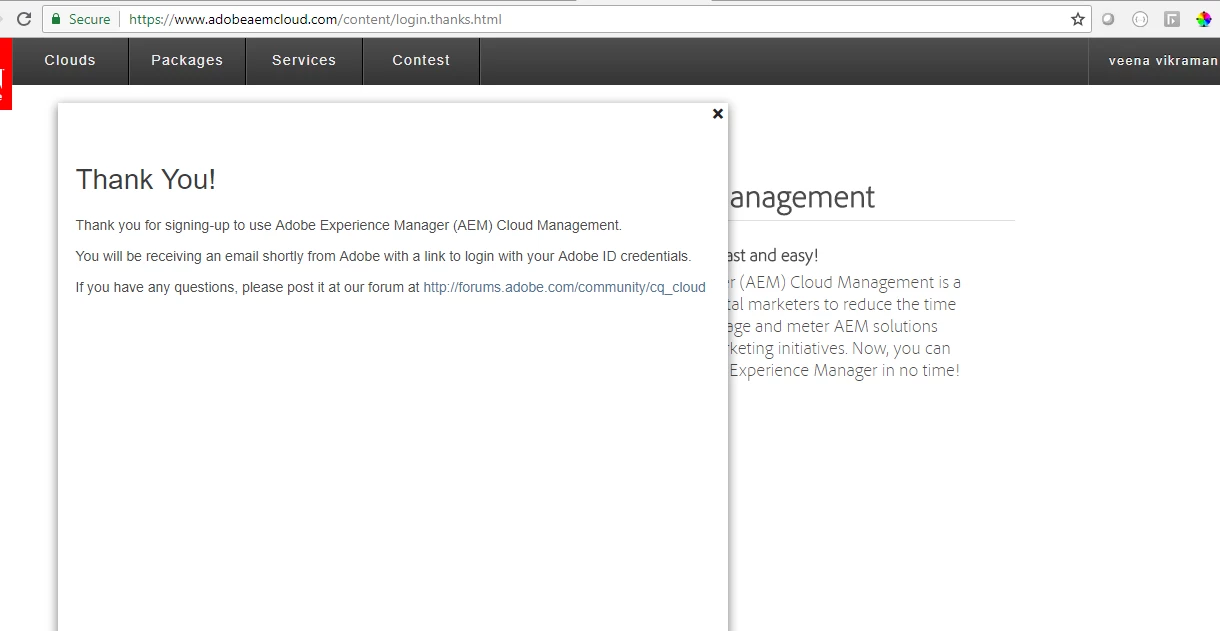Image resolution: width=1220 pixels, height=631 pixels.
Task: Close the Thank You dialog with the X
Action: point(717,114)
